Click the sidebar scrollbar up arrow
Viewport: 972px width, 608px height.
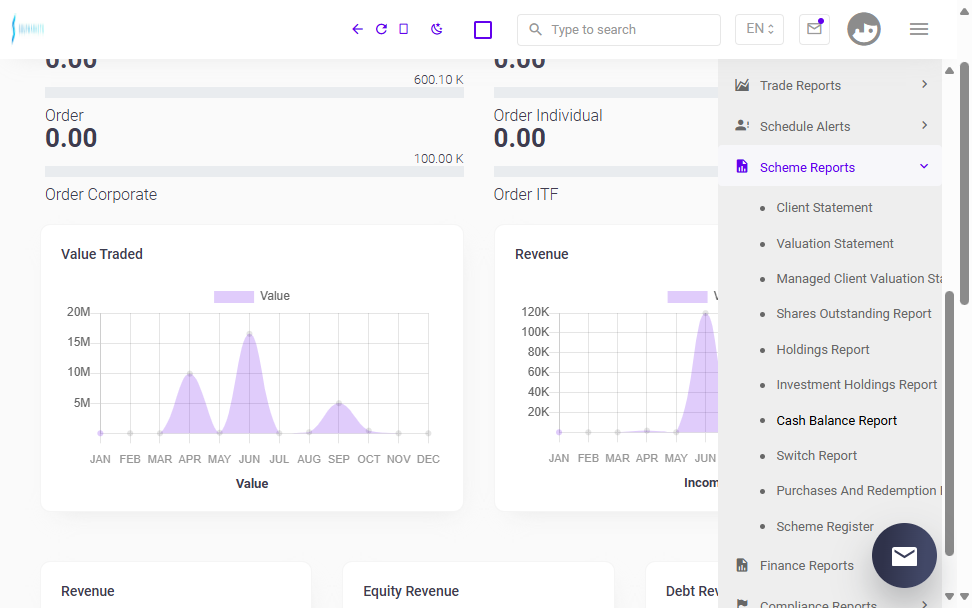point(949,71)
